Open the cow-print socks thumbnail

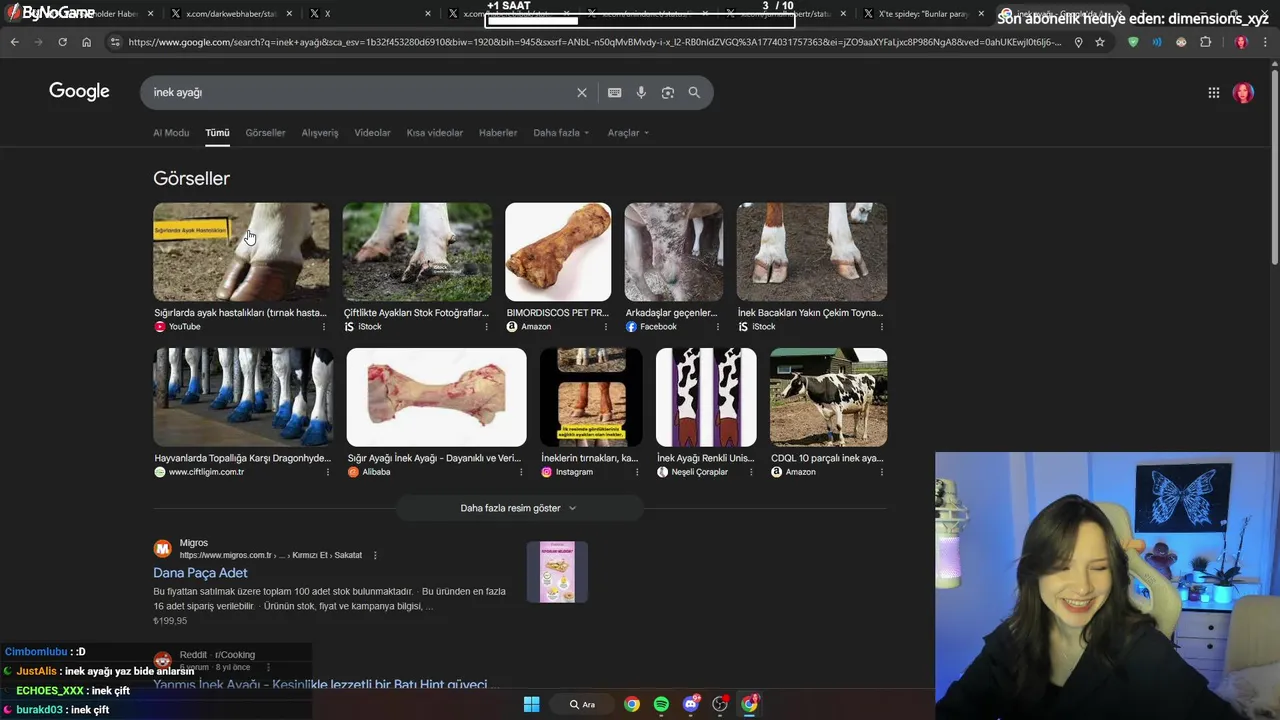click(x=706, y=397)
